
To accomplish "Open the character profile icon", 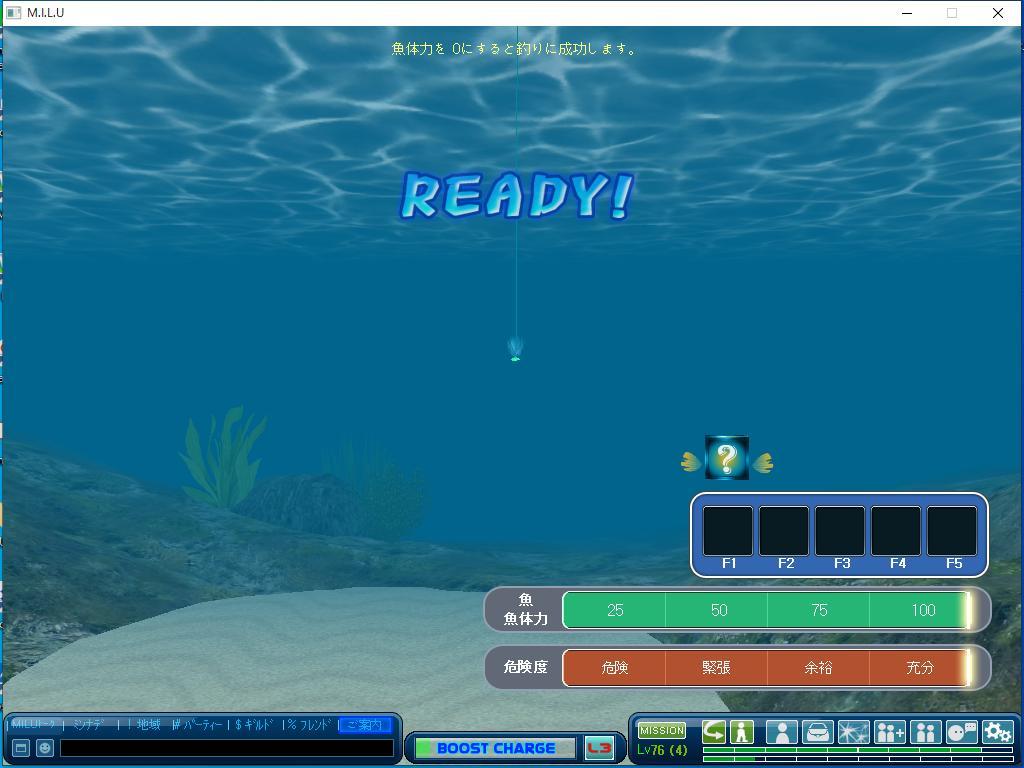I will [x=781, y=733].
